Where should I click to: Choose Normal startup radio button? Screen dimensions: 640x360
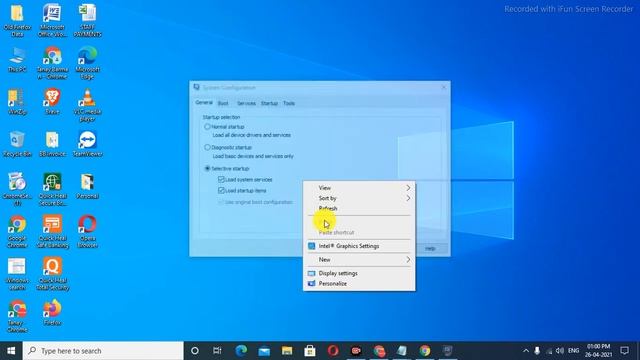pyautogui.click(x=207, y=127)
